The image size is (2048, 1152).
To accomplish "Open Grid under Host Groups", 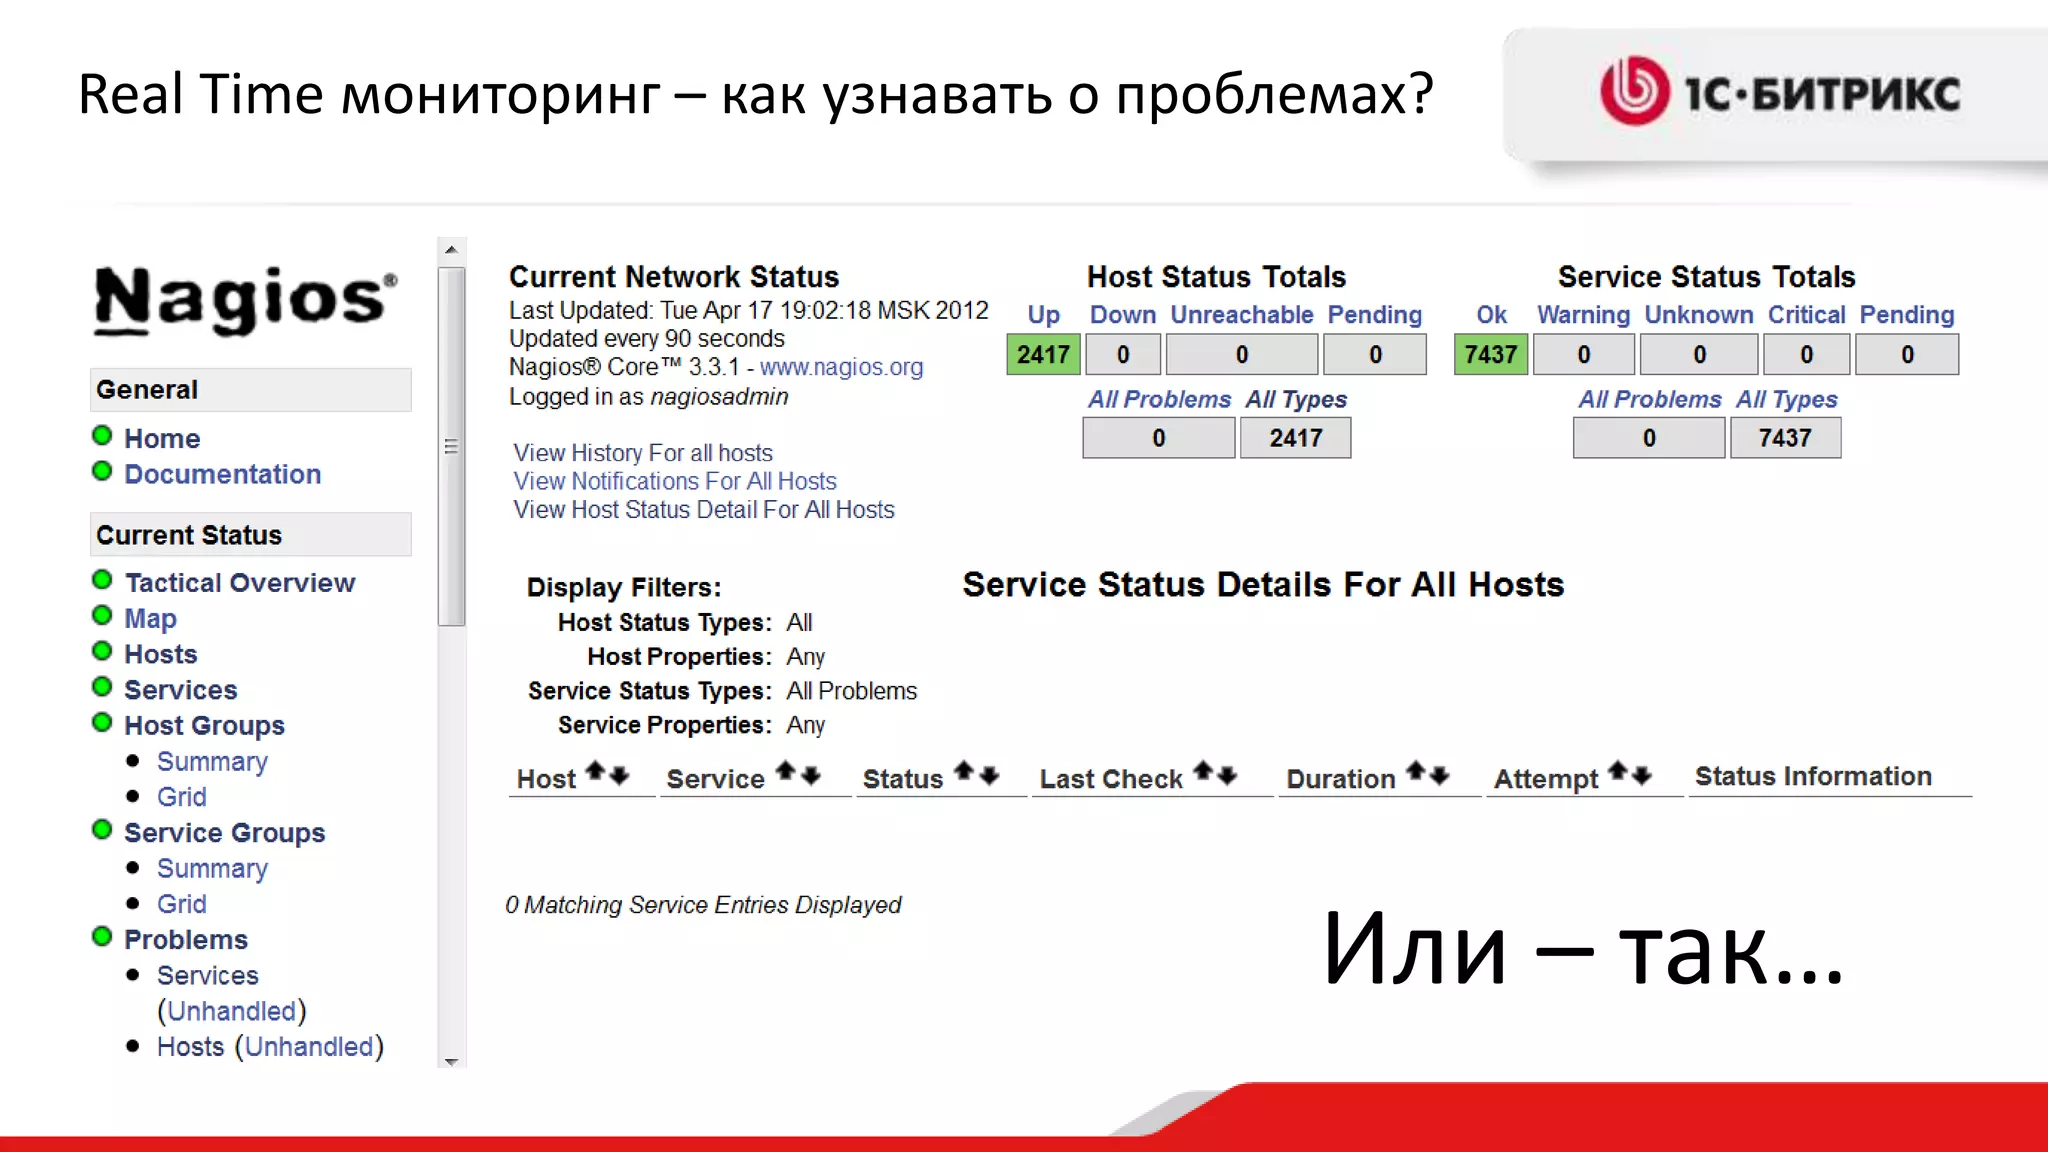I will 182,797.
